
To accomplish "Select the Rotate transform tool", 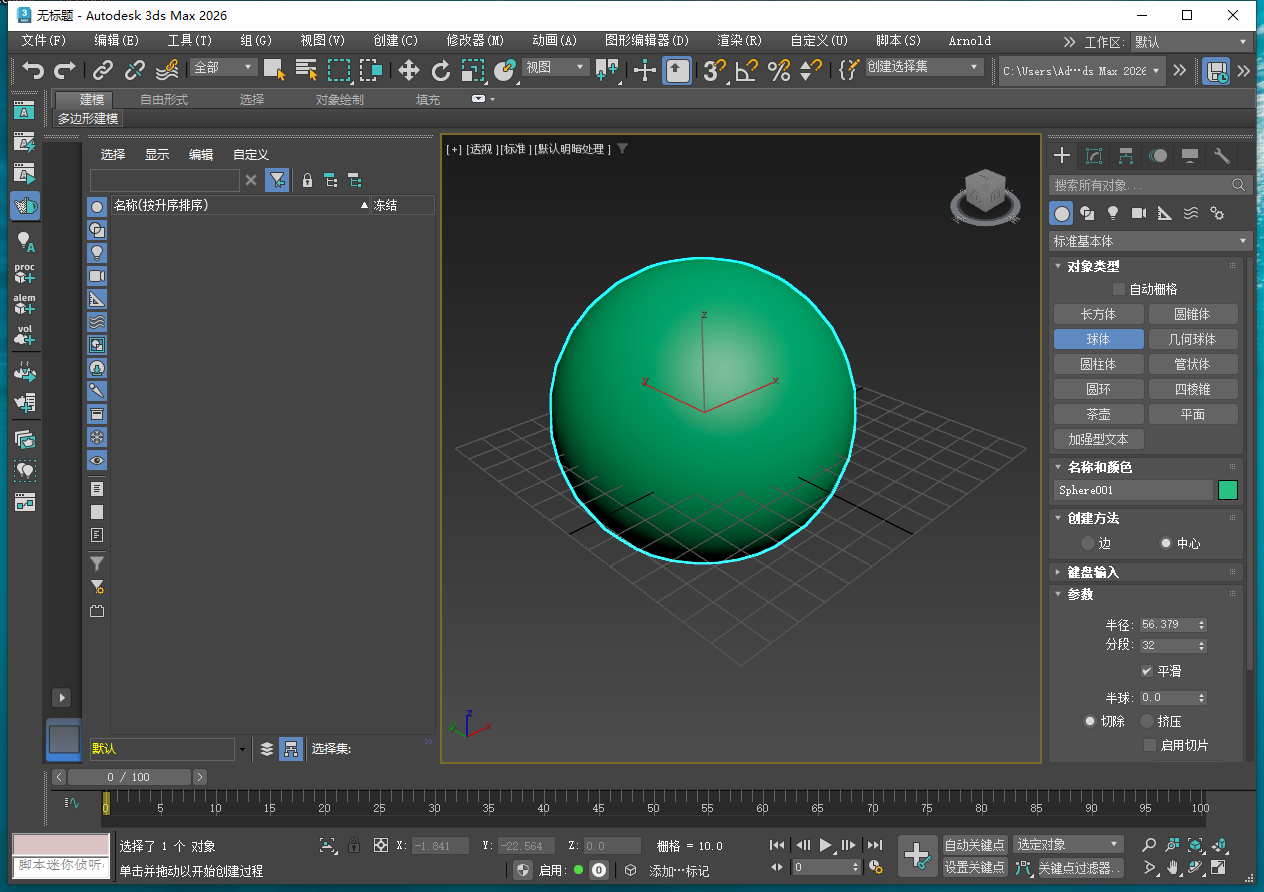I will point(441,70).
